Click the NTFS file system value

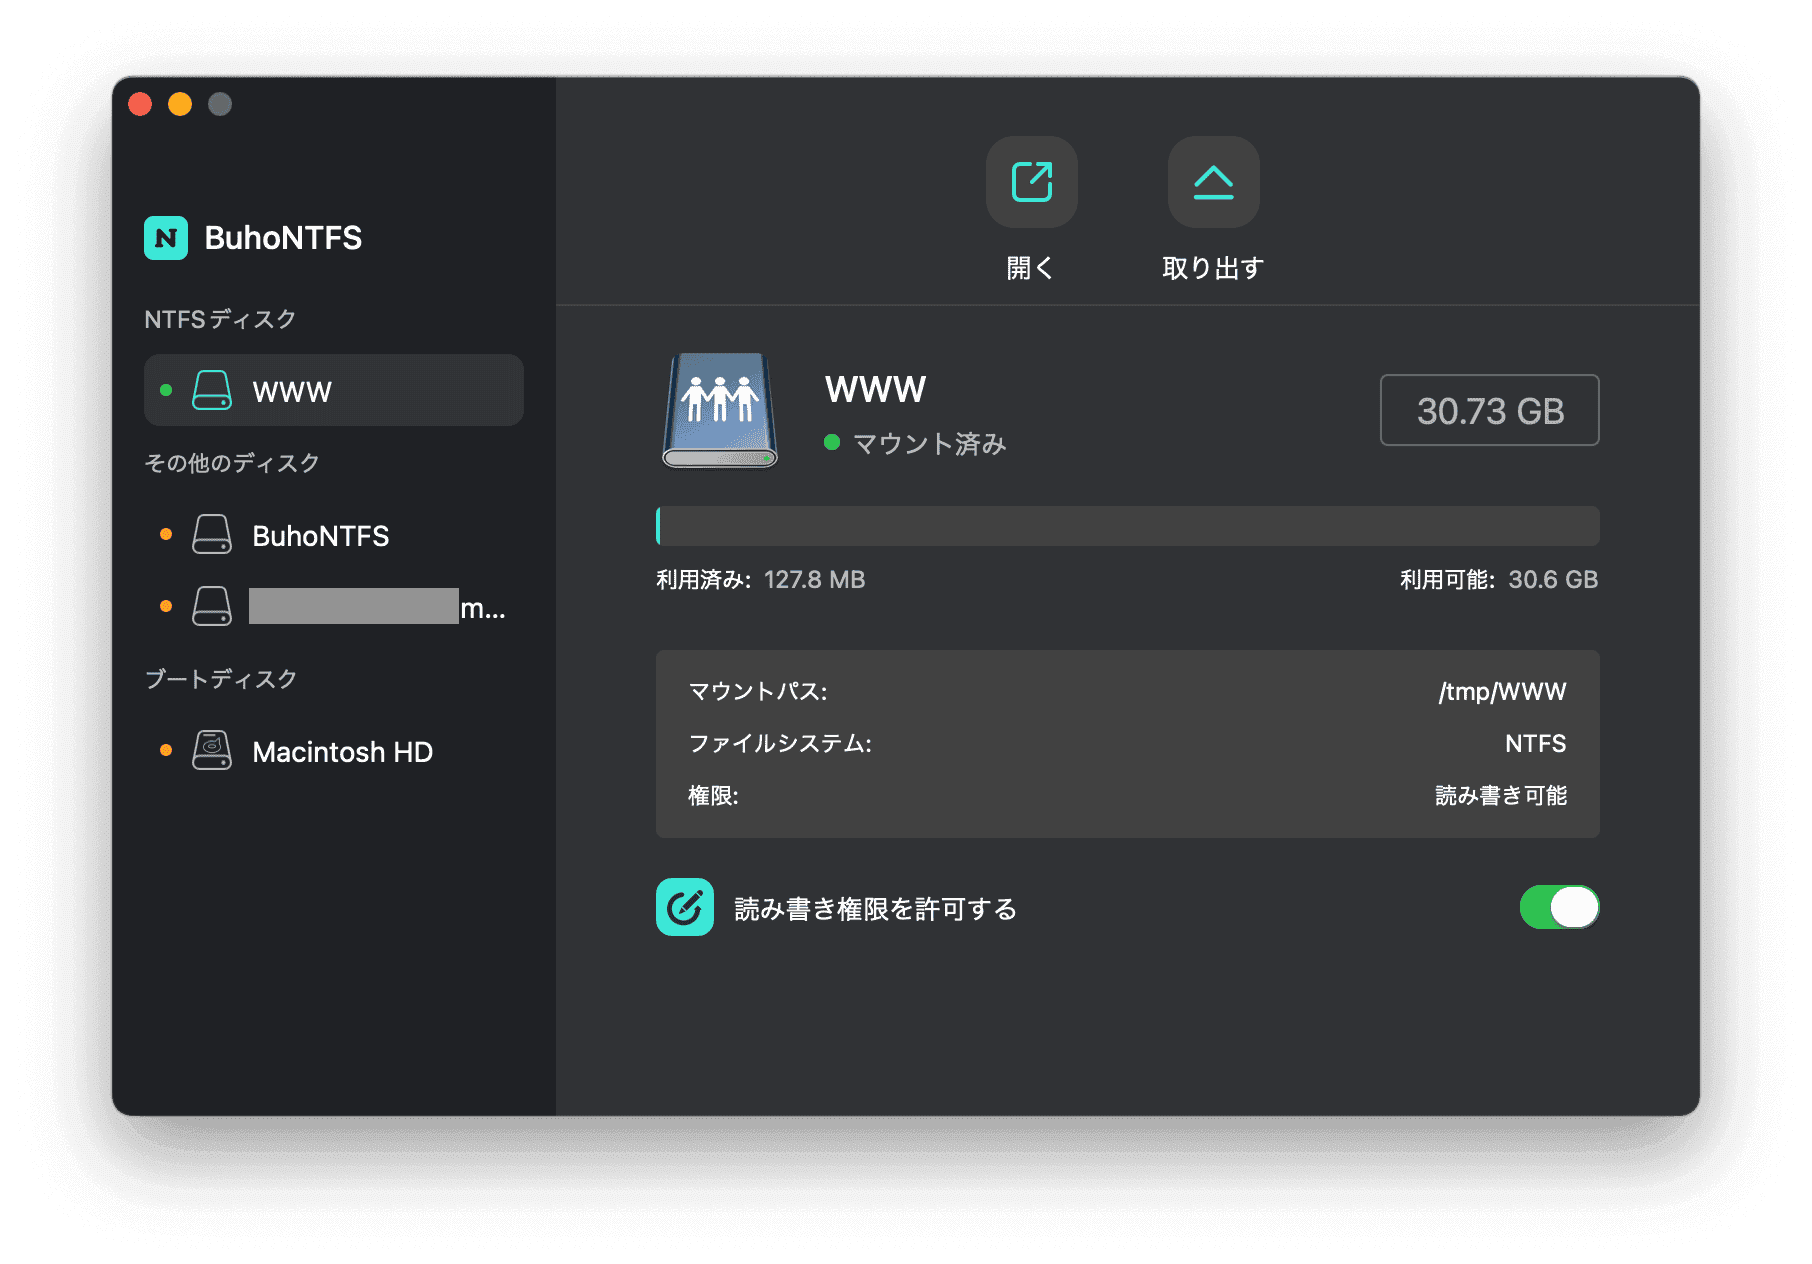click(x=1536, y=743)
